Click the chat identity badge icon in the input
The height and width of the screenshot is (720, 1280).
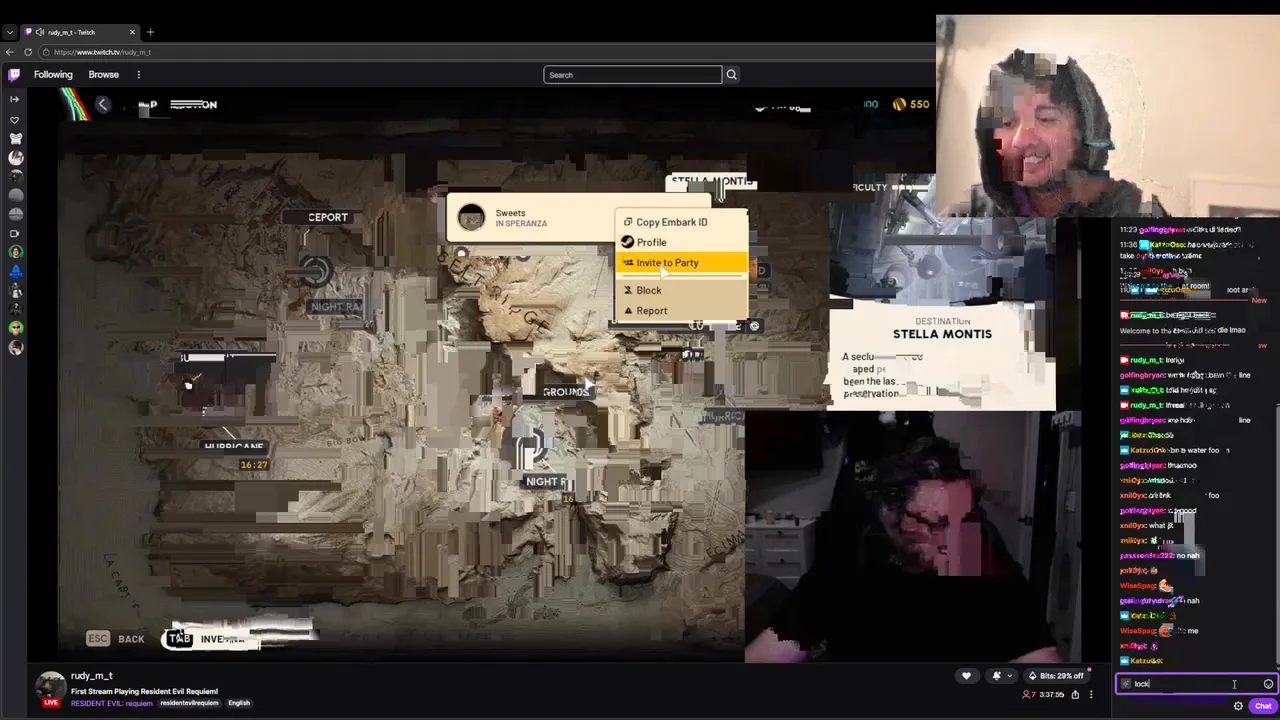pyautogui.click(x=1126, y=684)
